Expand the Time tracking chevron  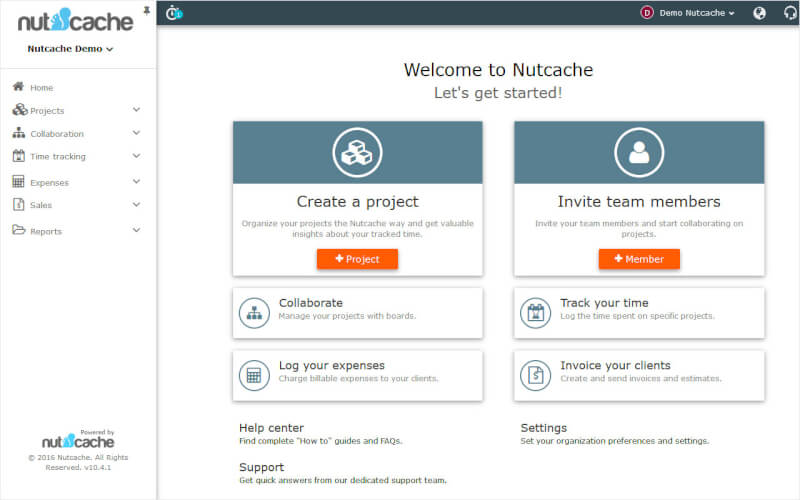pyautogui.click(x=136, y=156)
